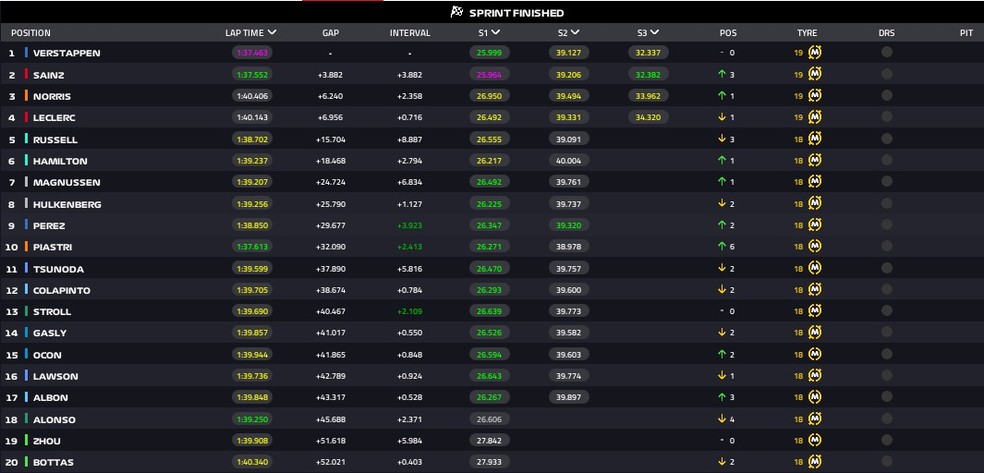The image size is (984, 473).
Task: Click driver name Norris
Action: point(52,97)
